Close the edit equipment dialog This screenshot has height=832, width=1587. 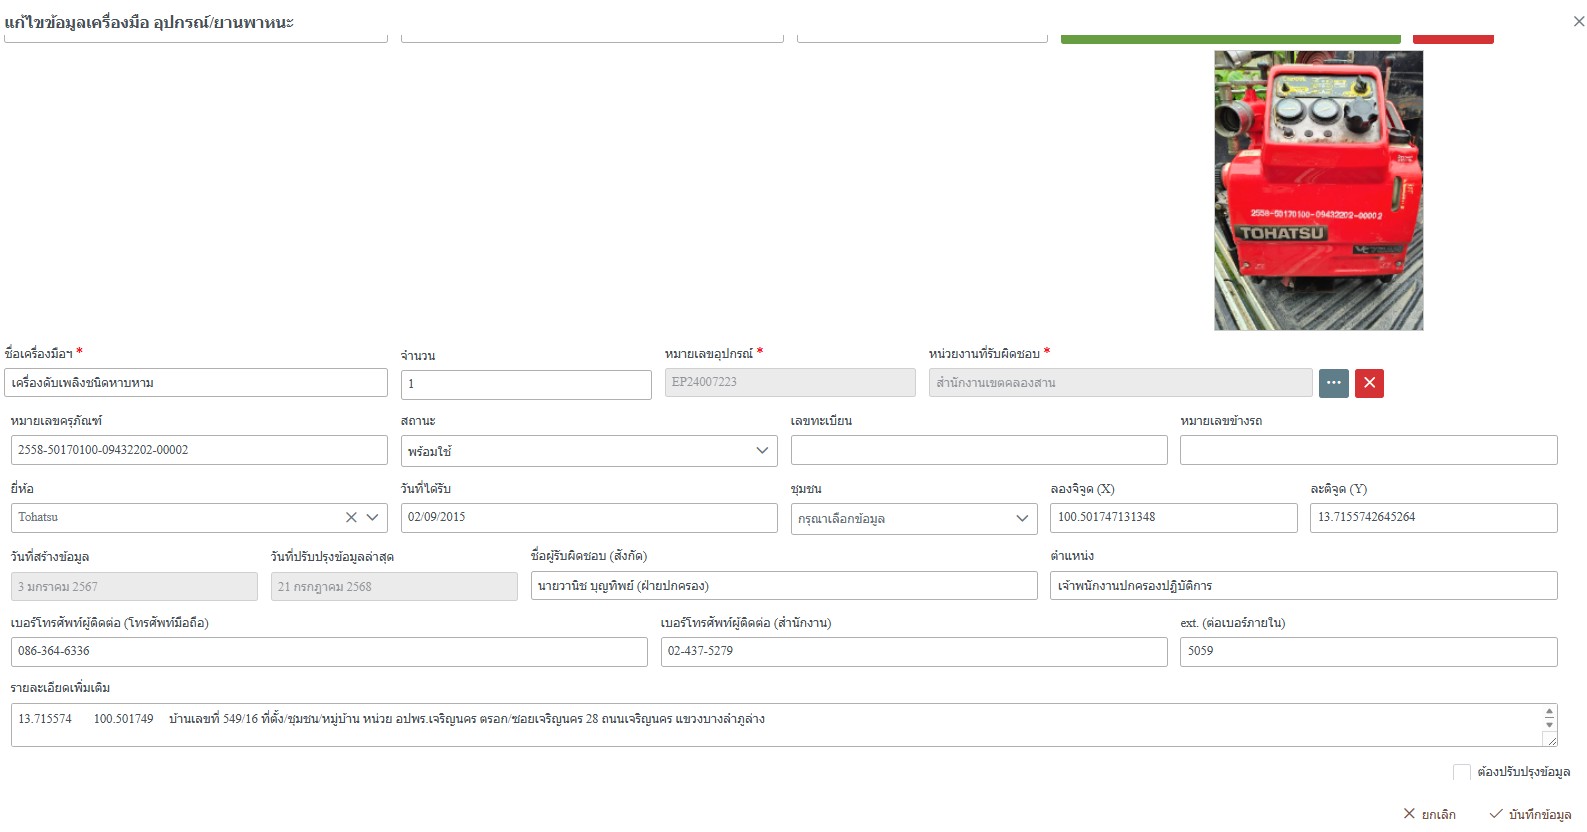click(x=1578, y=21)
